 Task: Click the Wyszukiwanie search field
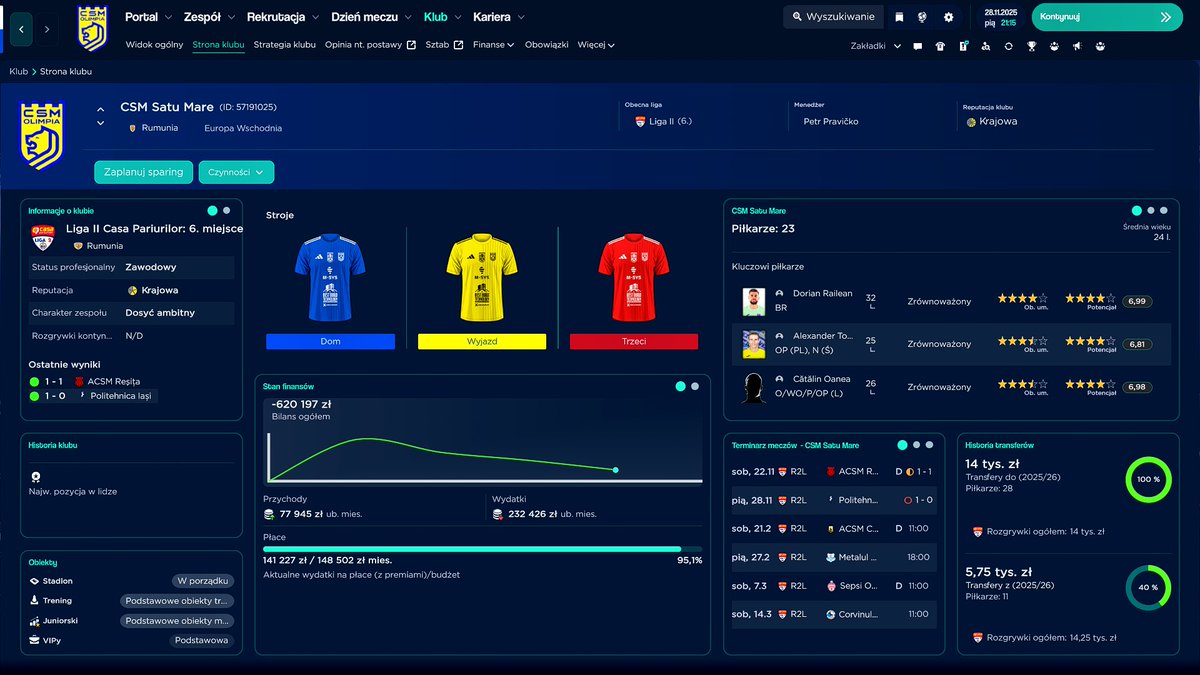pos(833,17)
